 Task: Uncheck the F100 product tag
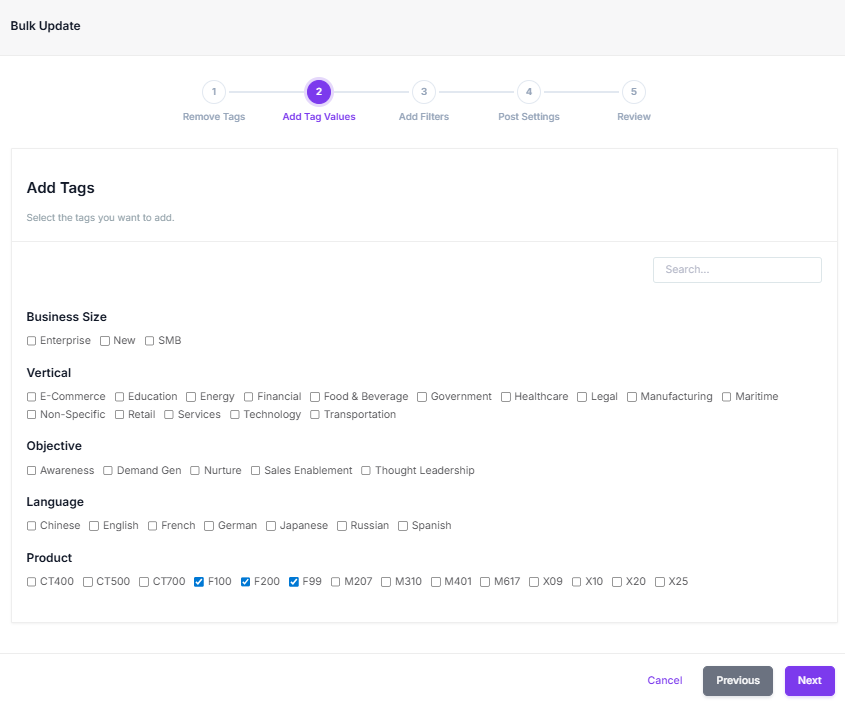click(x=199, y=582)
